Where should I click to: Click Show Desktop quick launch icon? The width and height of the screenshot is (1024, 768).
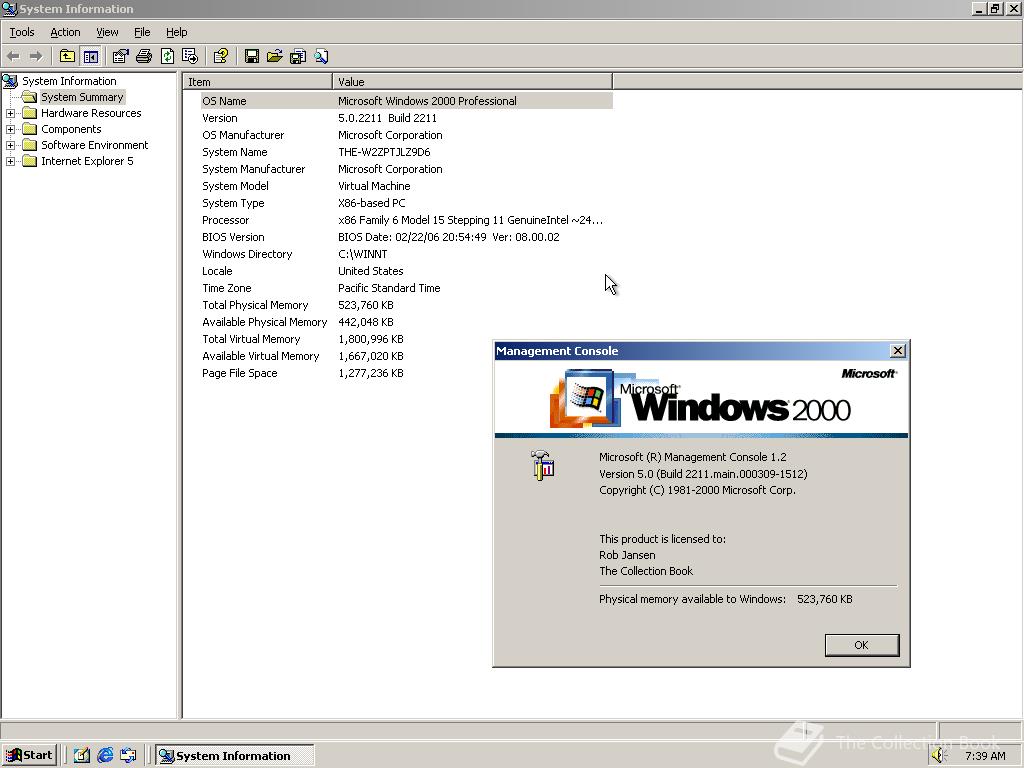(81, 756)
